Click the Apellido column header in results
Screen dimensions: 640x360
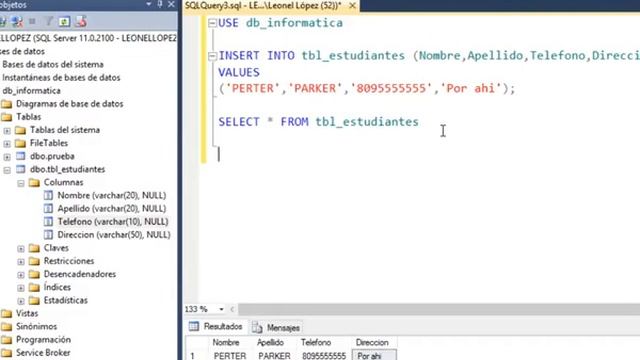tap(275, 343)
